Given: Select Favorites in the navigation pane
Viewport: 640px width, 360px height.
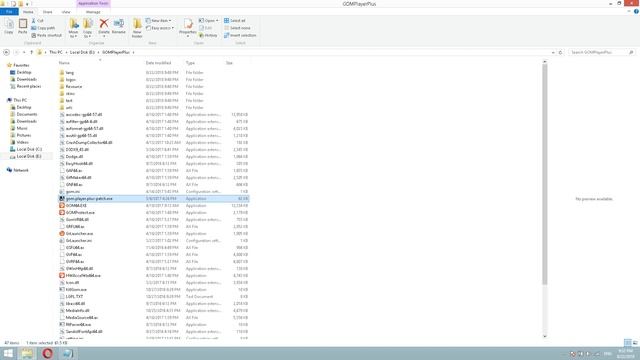Looking at the screenshot, I should [21, 65].
